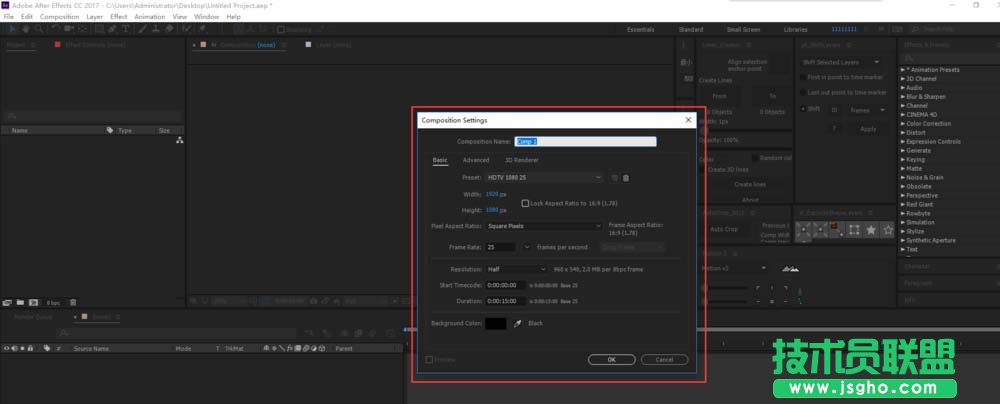
Task: Click the eyedropper next to Background Color
Action: point(517,323)
